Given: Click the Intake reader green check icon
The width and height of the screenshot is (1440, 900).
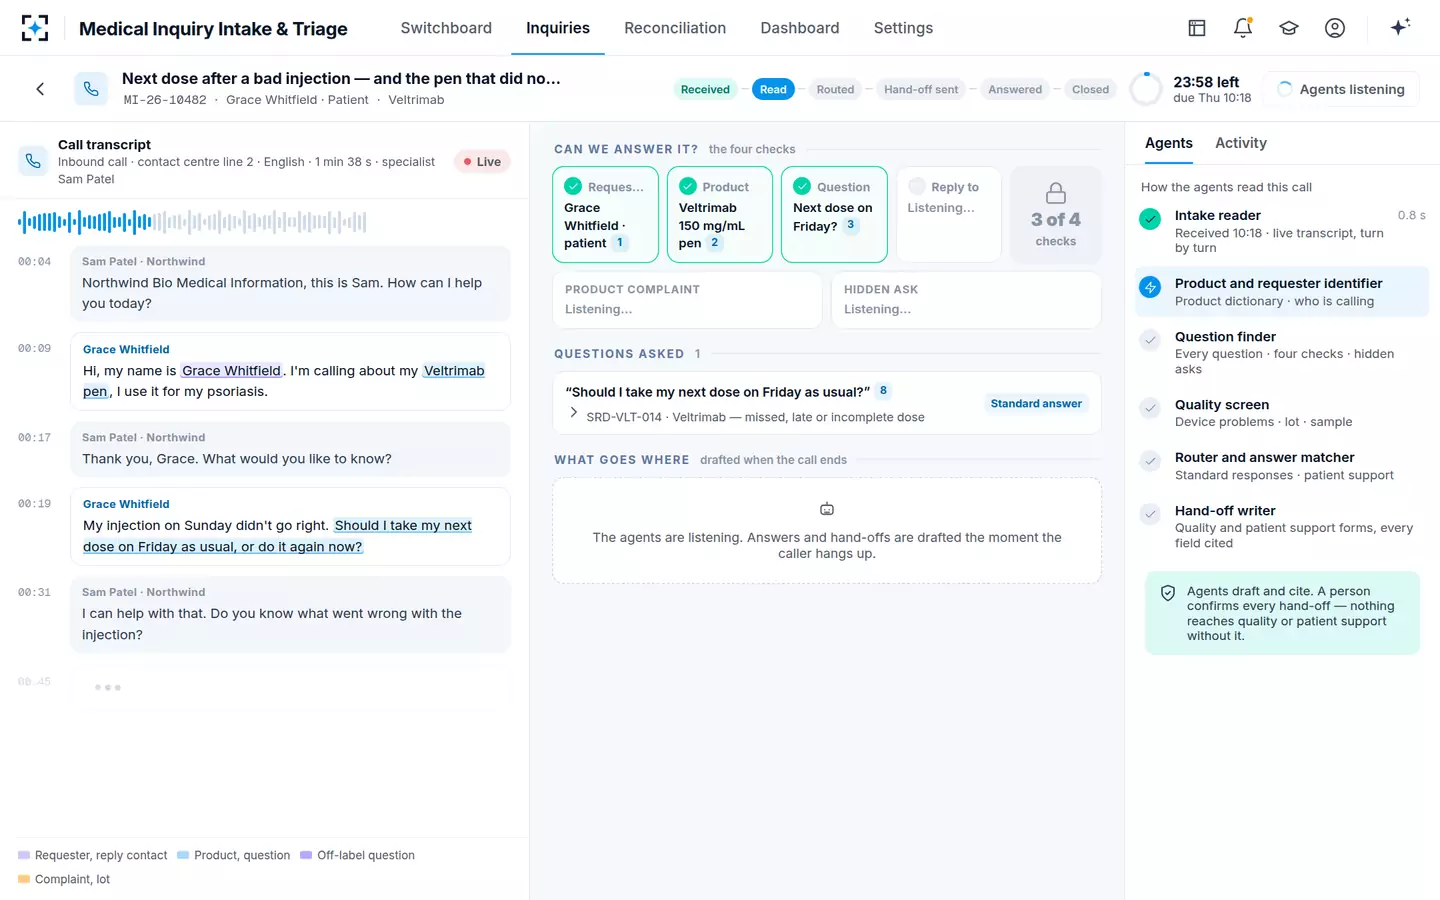Looking at the screenshot, I should pyautogui.click(x=1150, y=219).
